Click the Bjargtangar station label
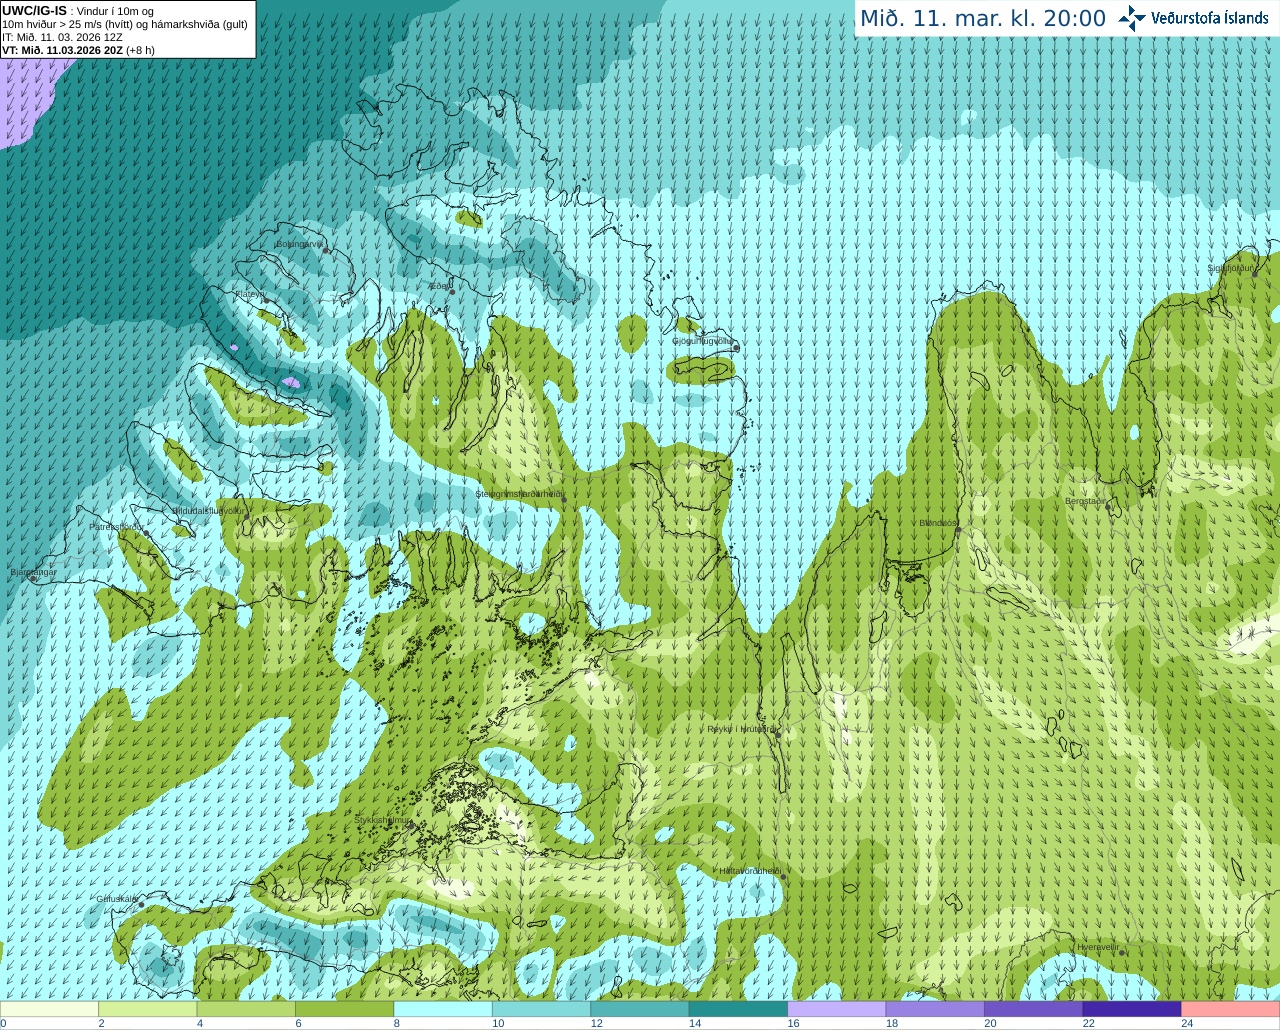The width and height of the screenshot is (1280, 1030). click(x=33, y=572)
